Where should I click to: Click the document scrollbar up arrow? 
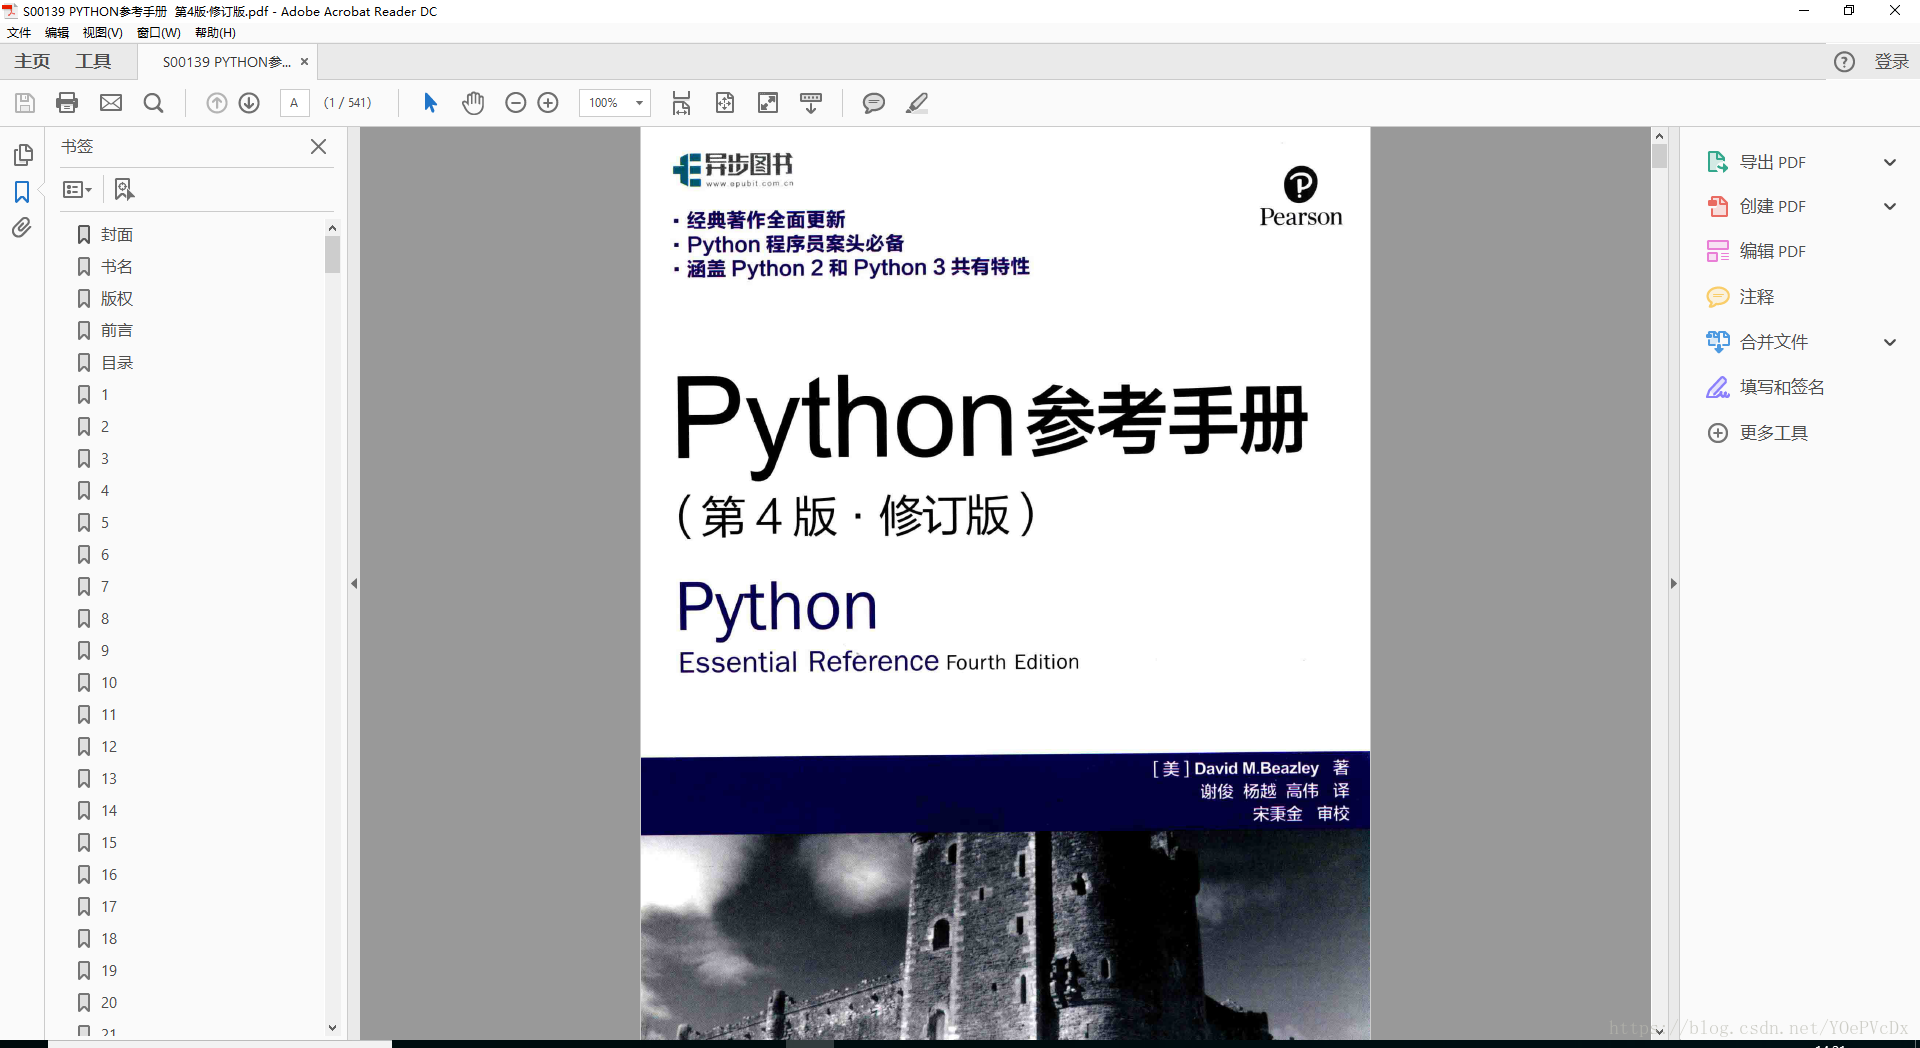coord(1659,136)
